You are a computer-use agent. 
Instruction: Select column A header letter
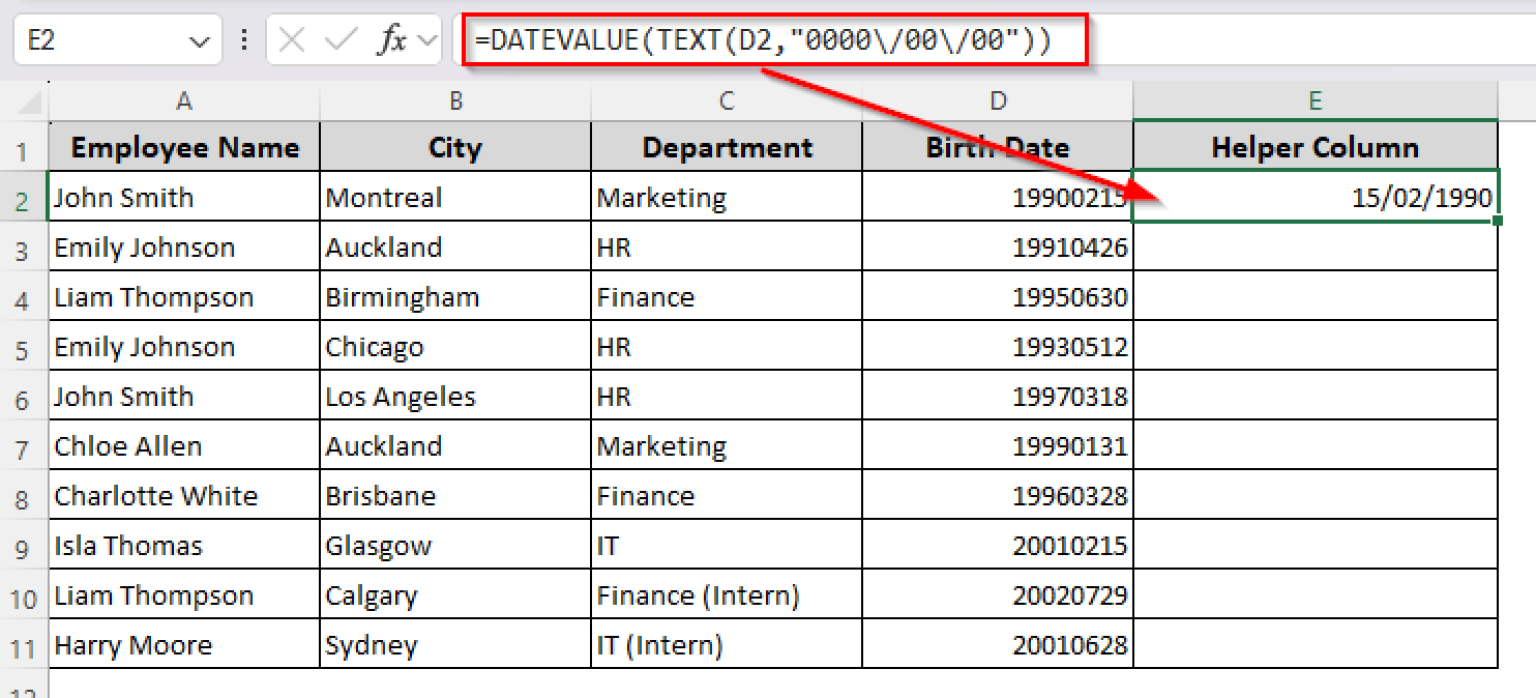pos(183,100)
